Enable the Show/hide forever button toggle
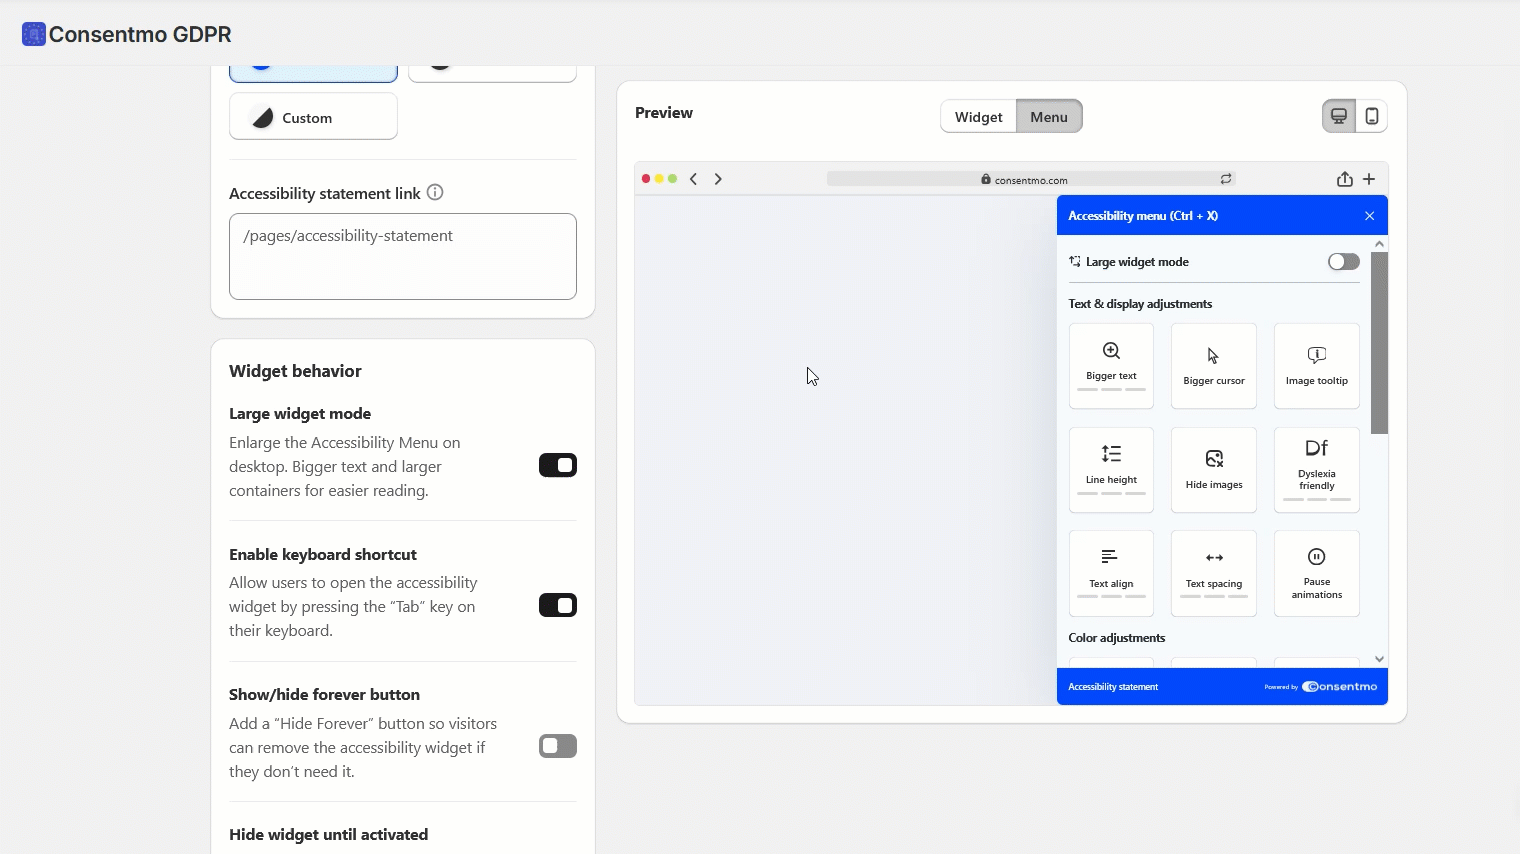This screenshot has width=1520, height=854. coord(558,746)
